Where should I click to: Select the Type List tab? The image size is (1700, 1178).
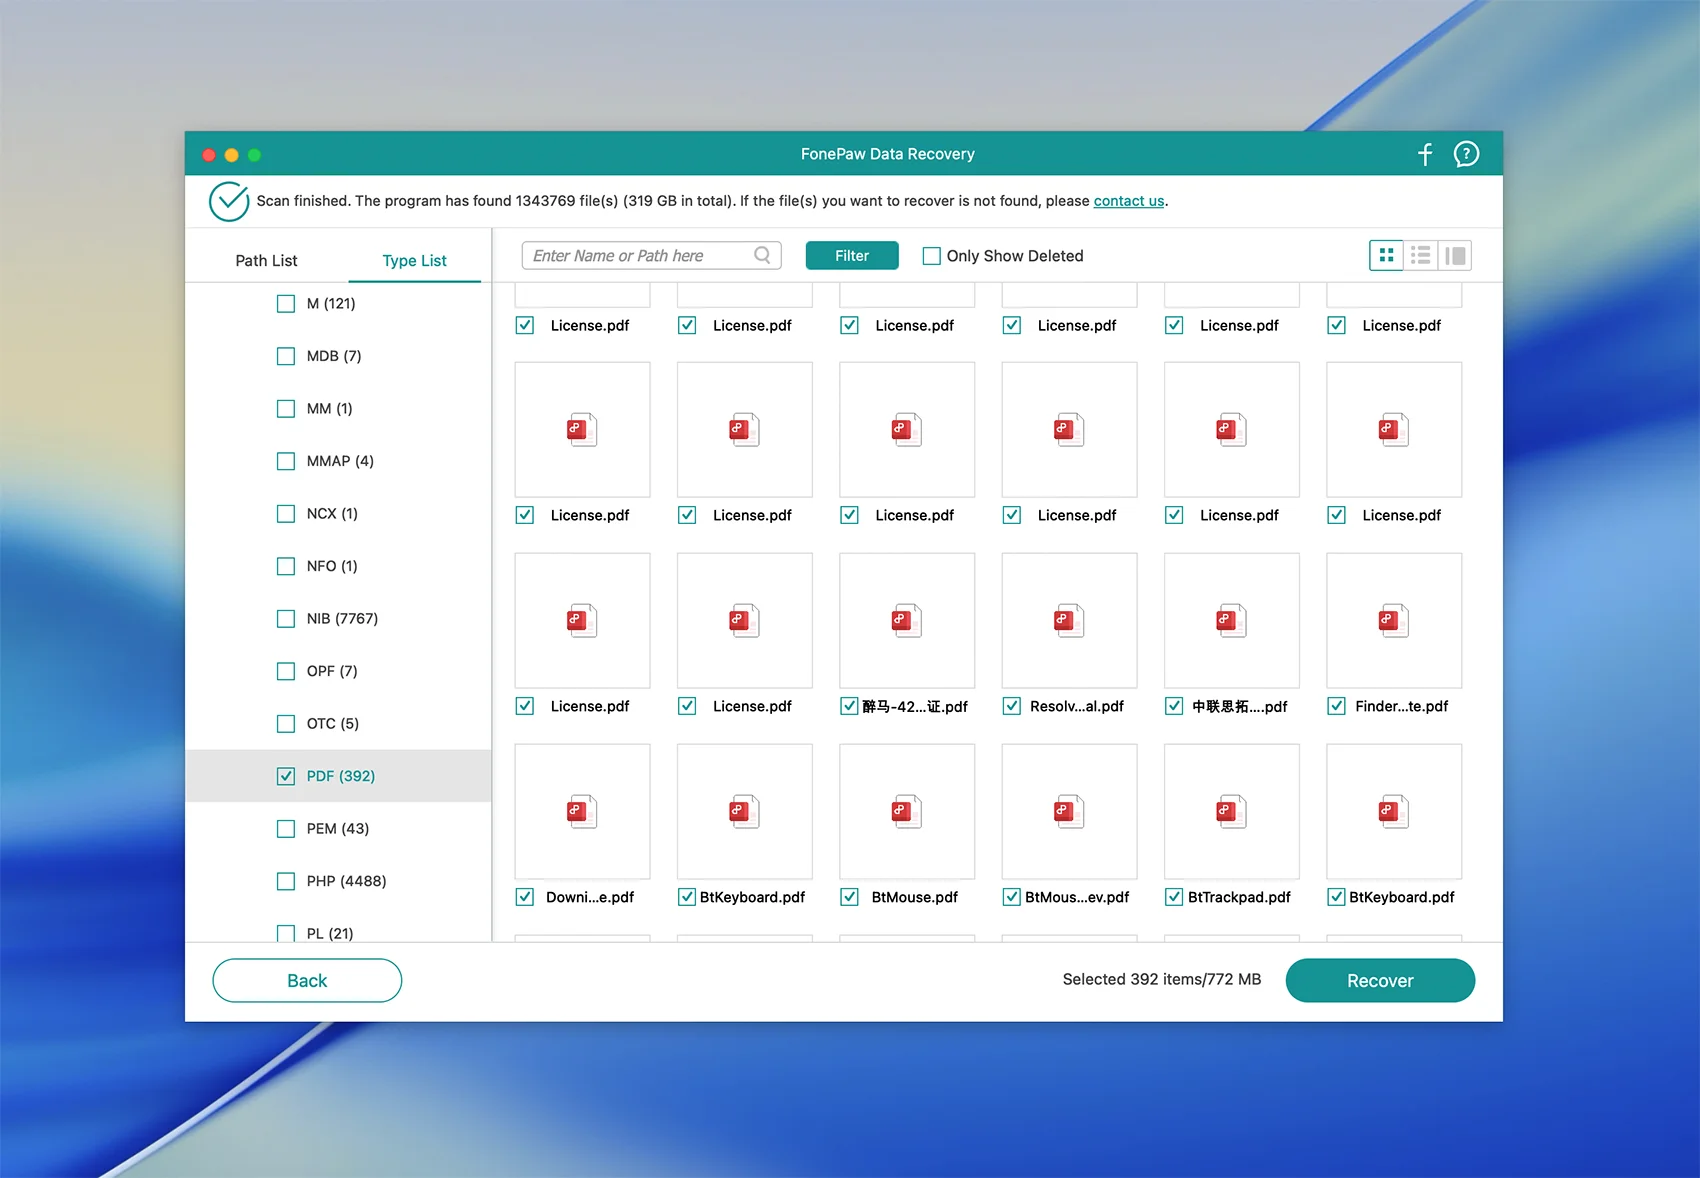pos(414,260)
